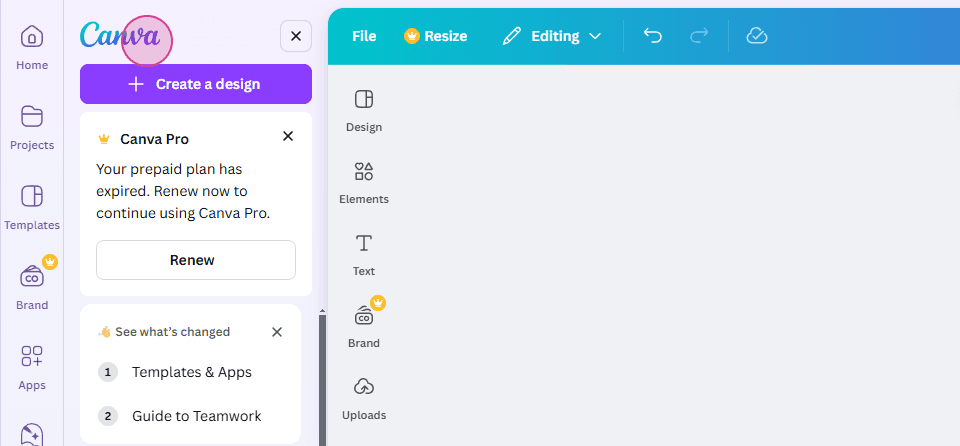Click the Canva logo

tap(119, 36)
